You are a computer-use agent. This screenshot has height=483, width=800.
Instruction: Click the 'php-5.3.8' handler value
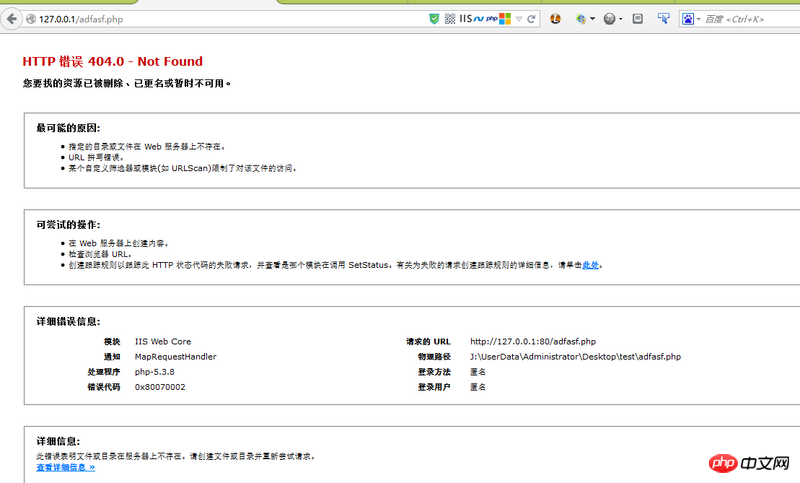(155, 372)
